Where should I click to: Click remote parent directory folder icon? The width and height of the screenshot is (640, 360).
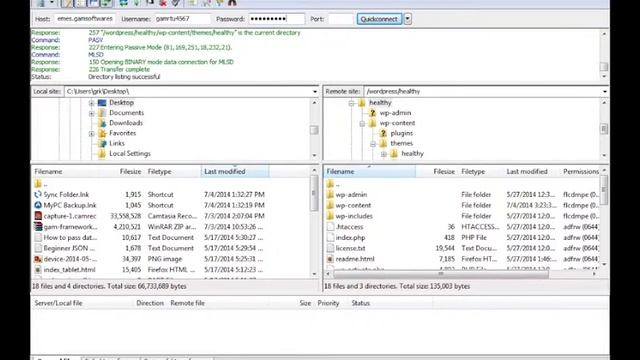pos(330,184)
